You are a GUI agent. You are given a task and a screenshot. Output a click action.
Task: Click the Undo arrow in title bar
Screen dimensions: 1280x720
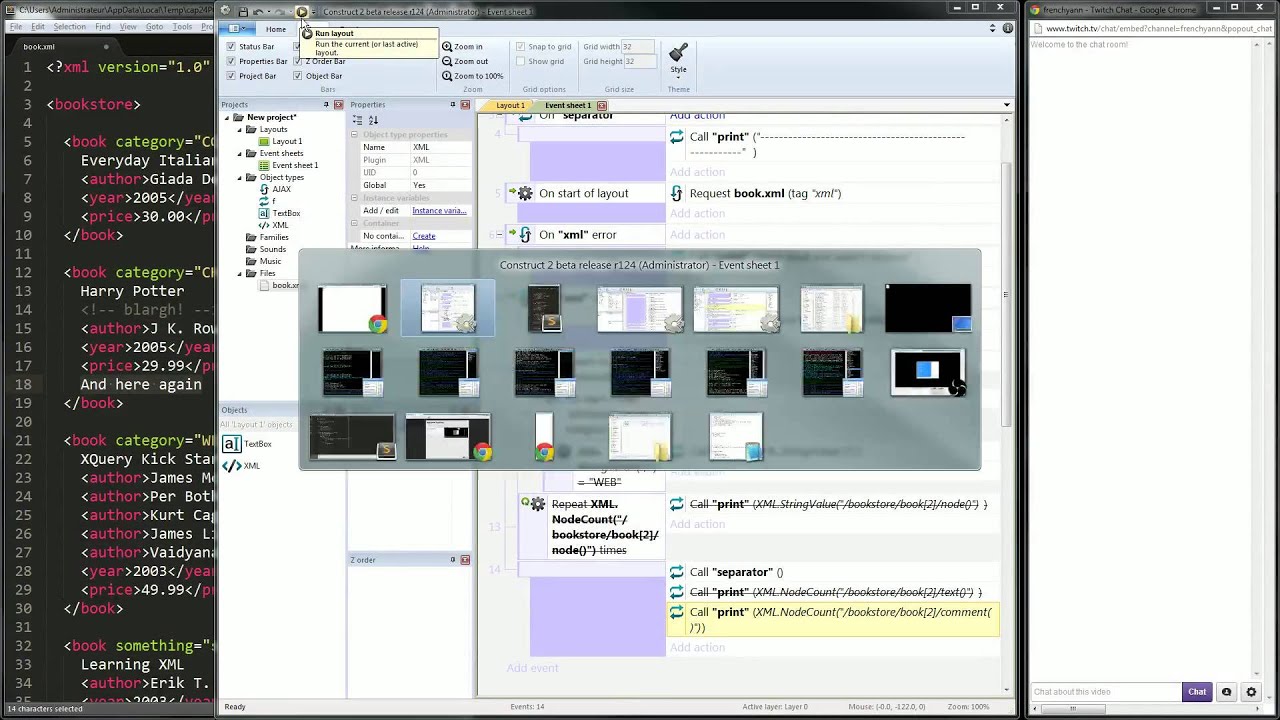click(x=258, y=11)
